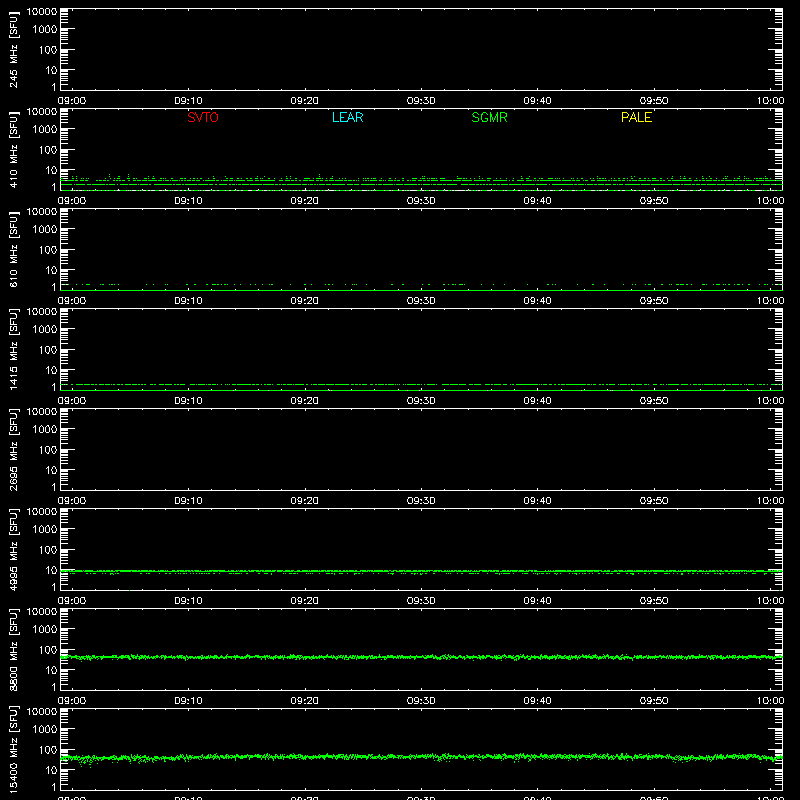Click the green data trace in 8800 MHz panel
Screen dimensions: 800x800
click(421, 657)
